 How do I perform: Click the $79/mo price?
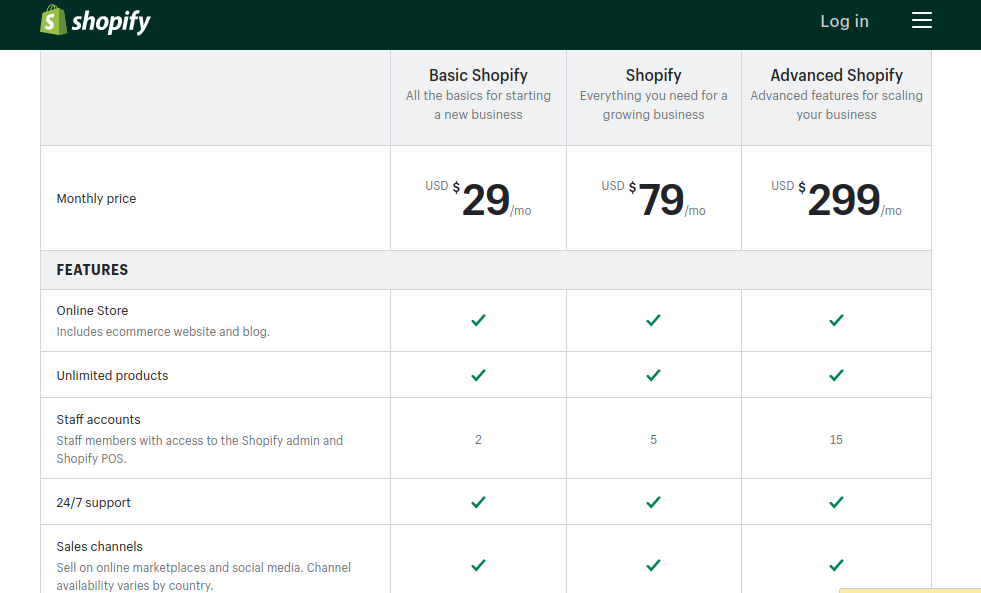tap(653, 200)
